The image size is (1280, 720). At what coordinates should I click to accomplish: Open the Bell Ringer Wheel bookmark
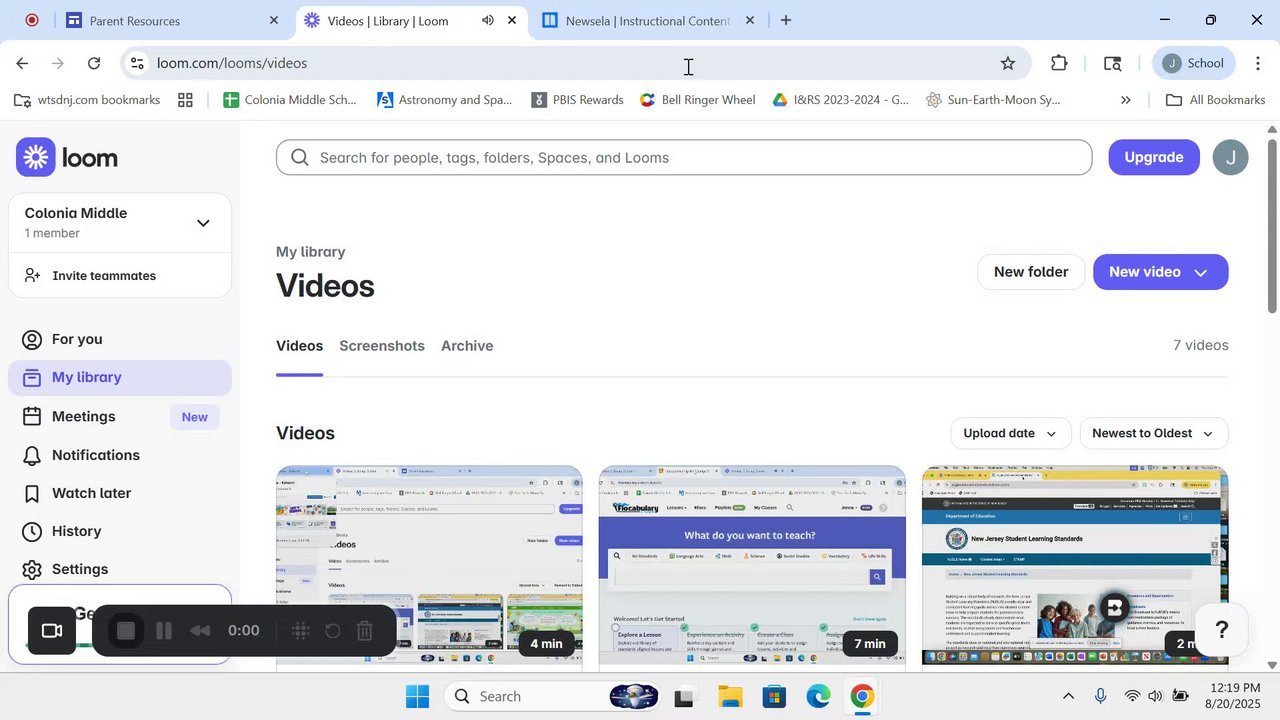[x=697, y=100]
